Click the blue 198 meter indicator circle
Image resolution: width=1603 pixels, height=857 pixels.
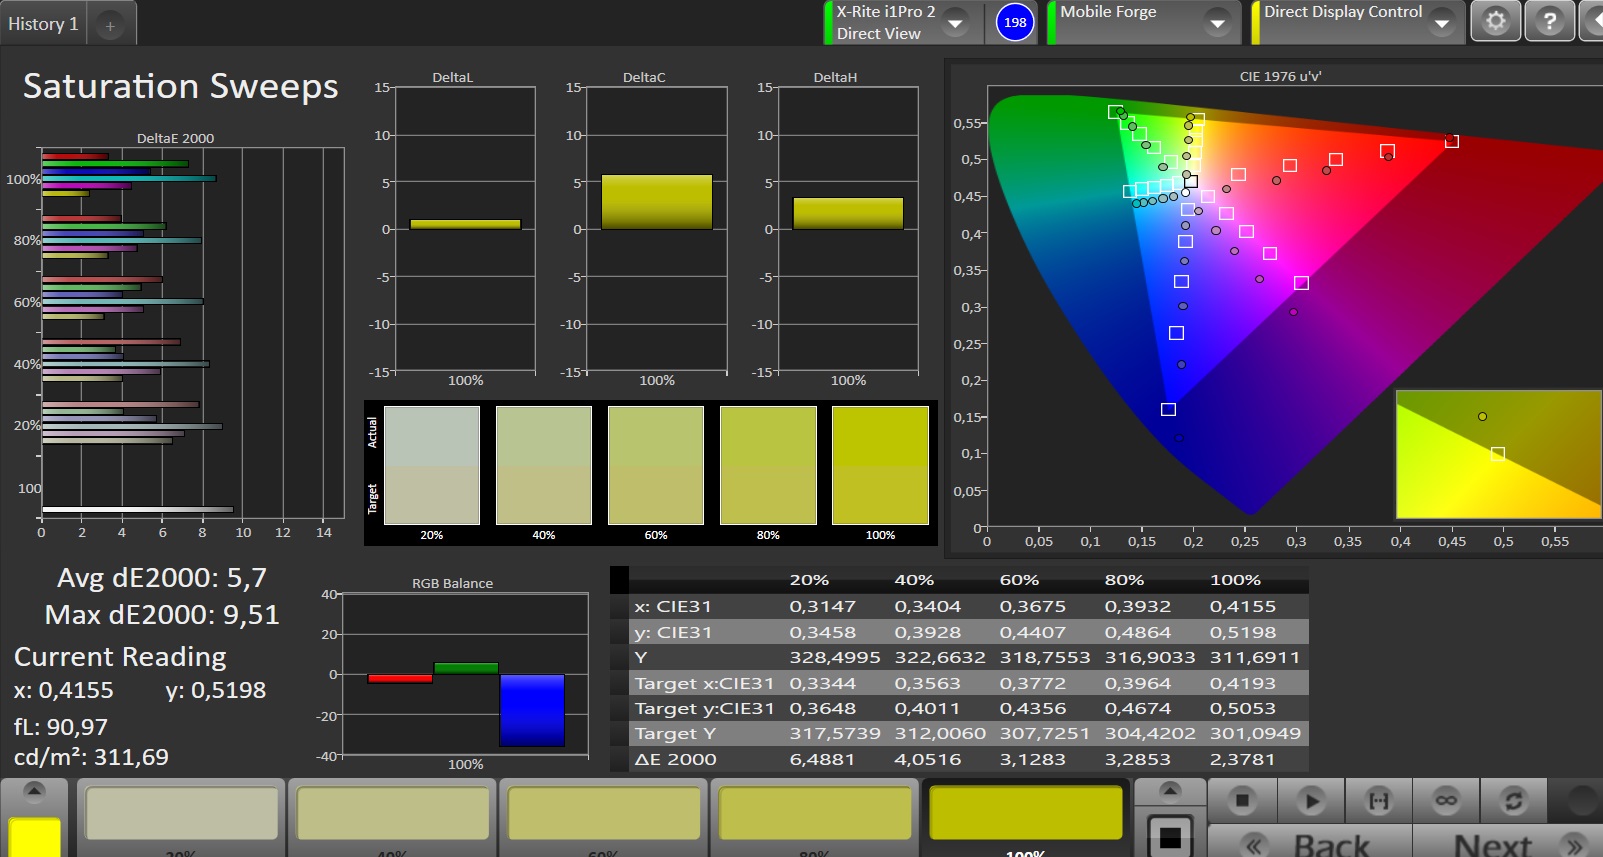(x=1015, y=22)
